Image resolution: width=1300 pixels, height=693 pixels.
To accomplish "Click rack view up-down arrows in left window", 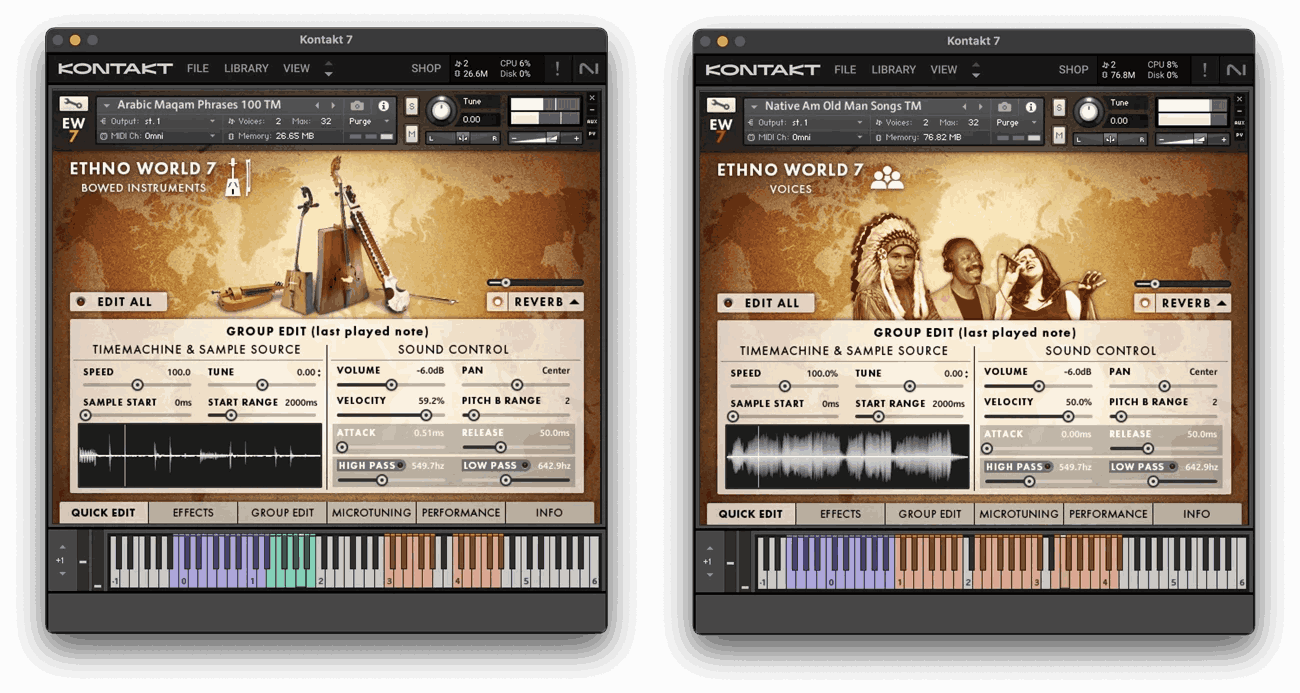I will pos(328,69).
